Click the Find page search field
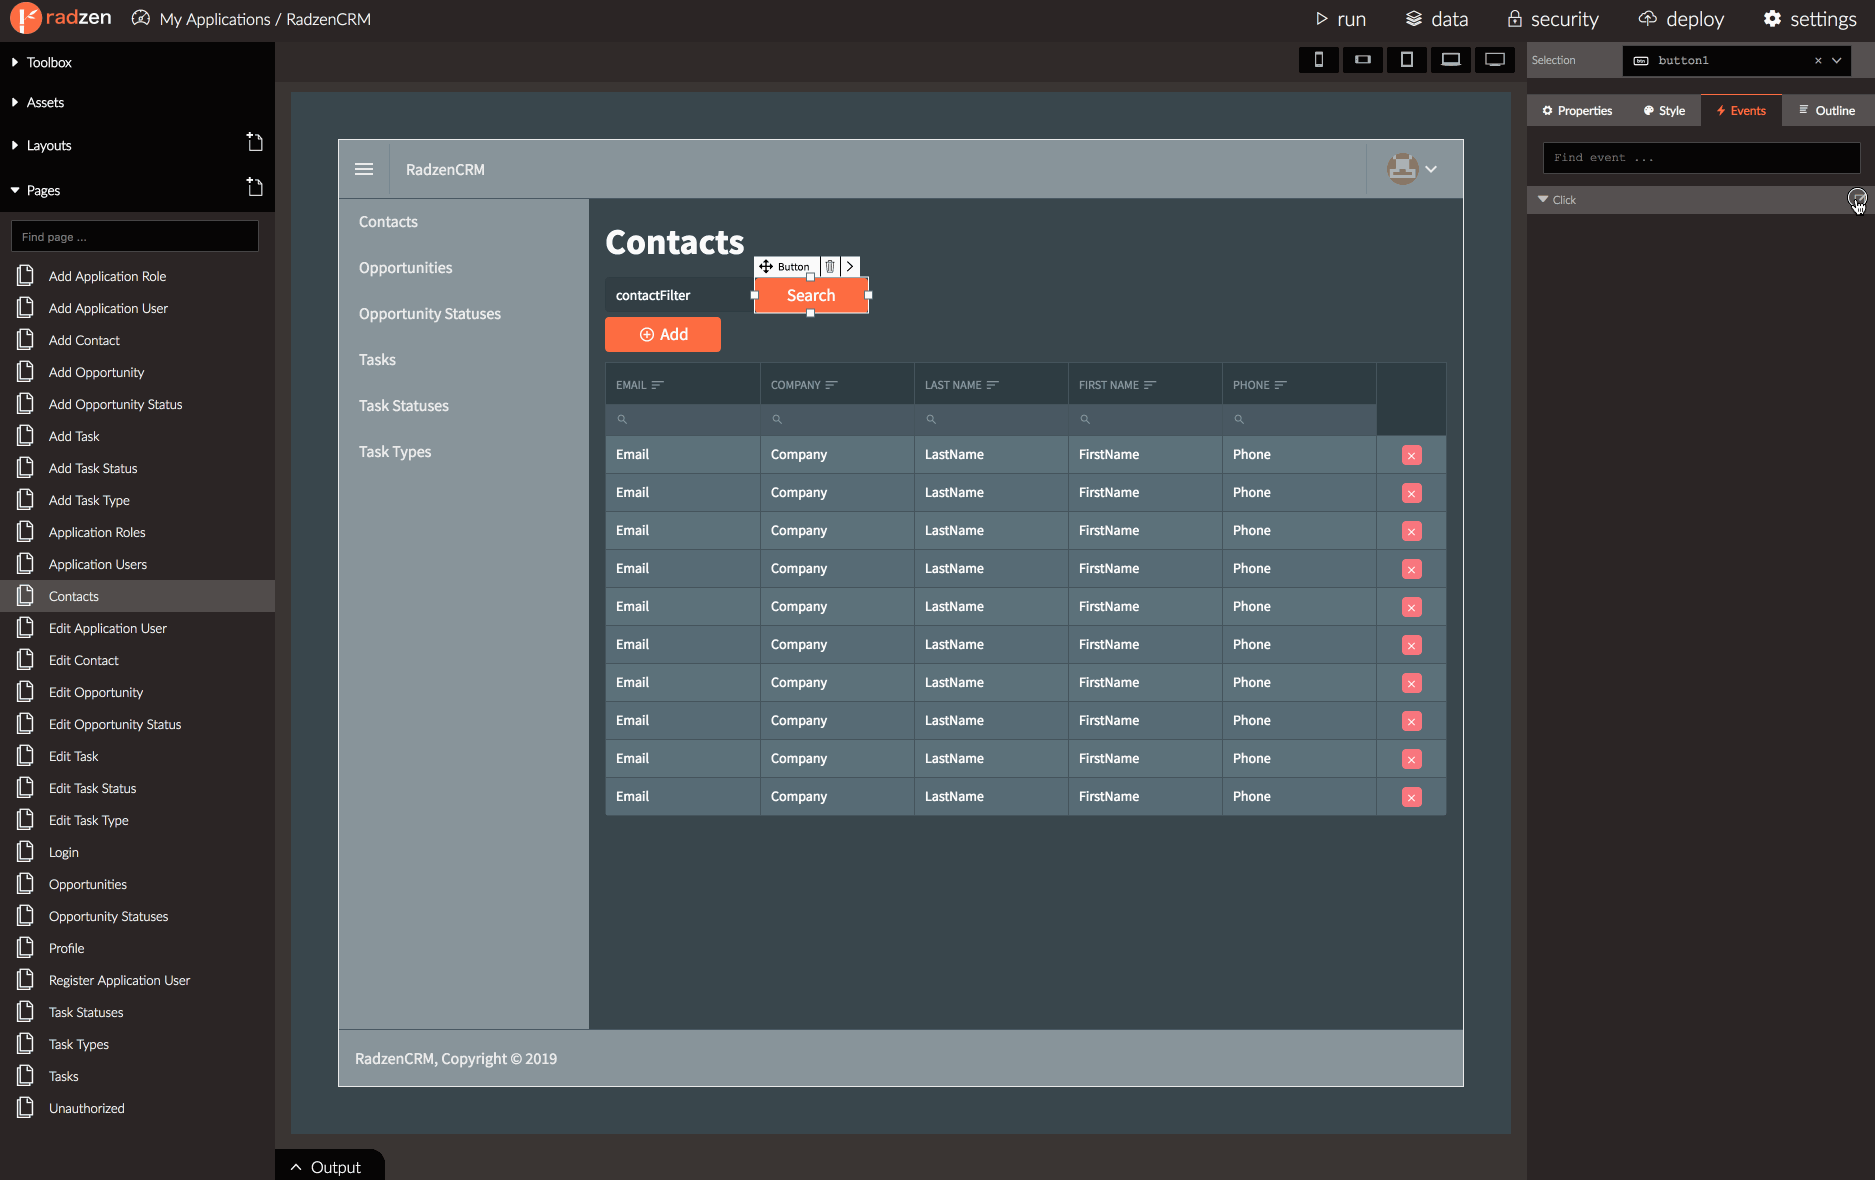 (x=135, y=237)
